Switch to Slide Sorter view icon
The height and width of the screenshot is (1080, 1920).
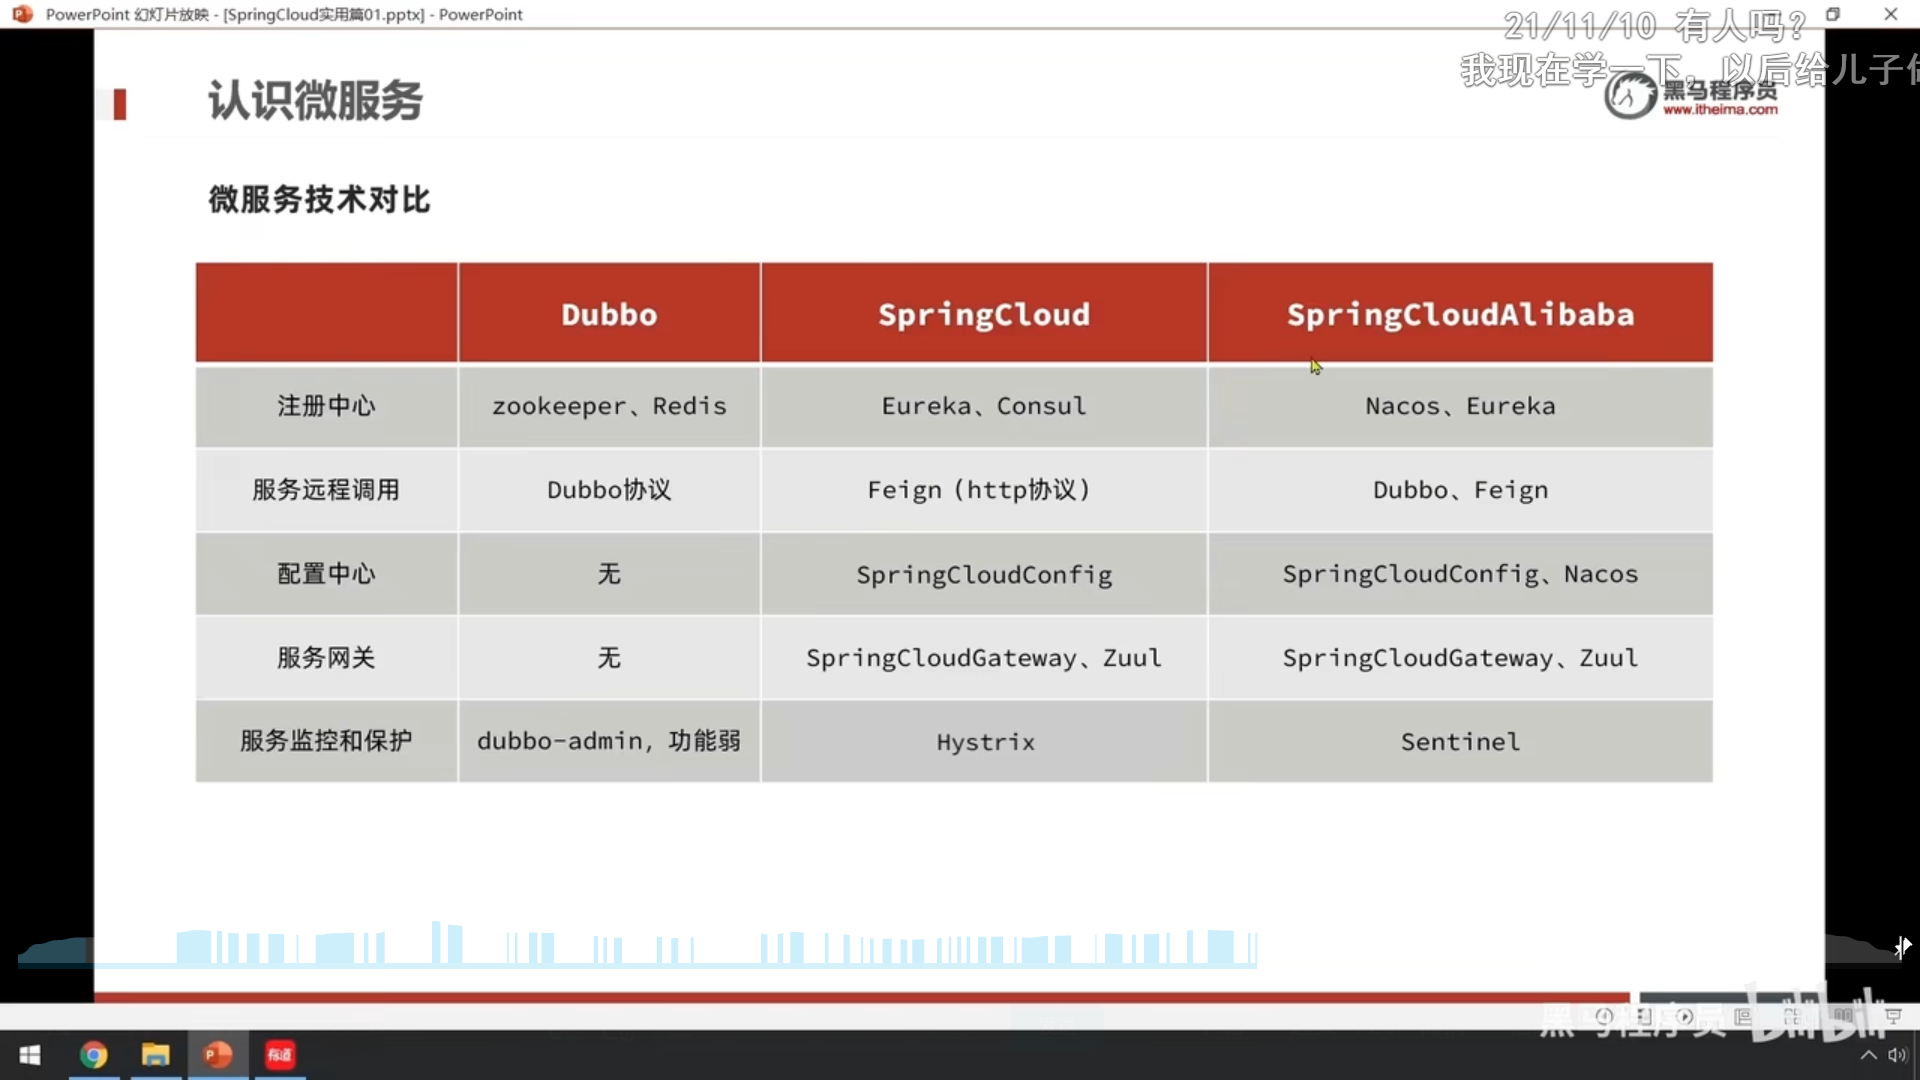point(1792,1016)
